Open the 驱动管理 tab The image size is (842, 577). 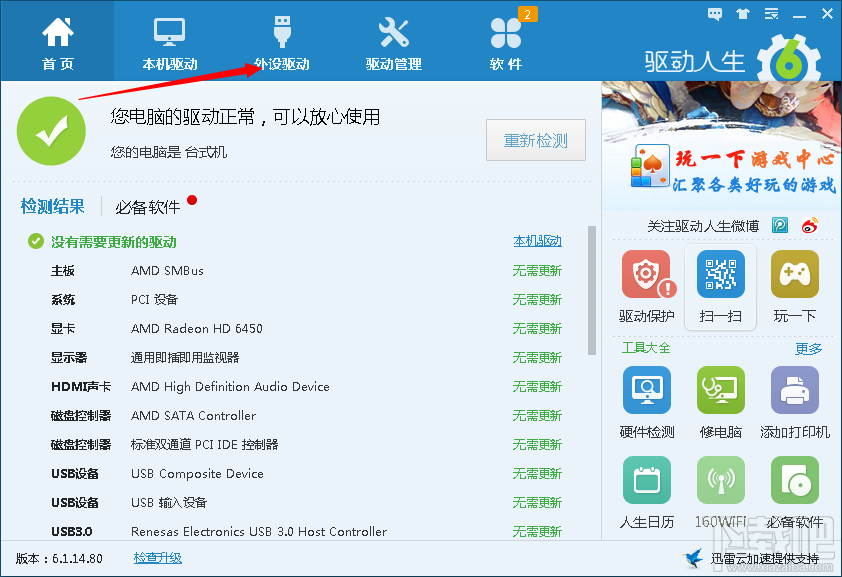point(394,43)
